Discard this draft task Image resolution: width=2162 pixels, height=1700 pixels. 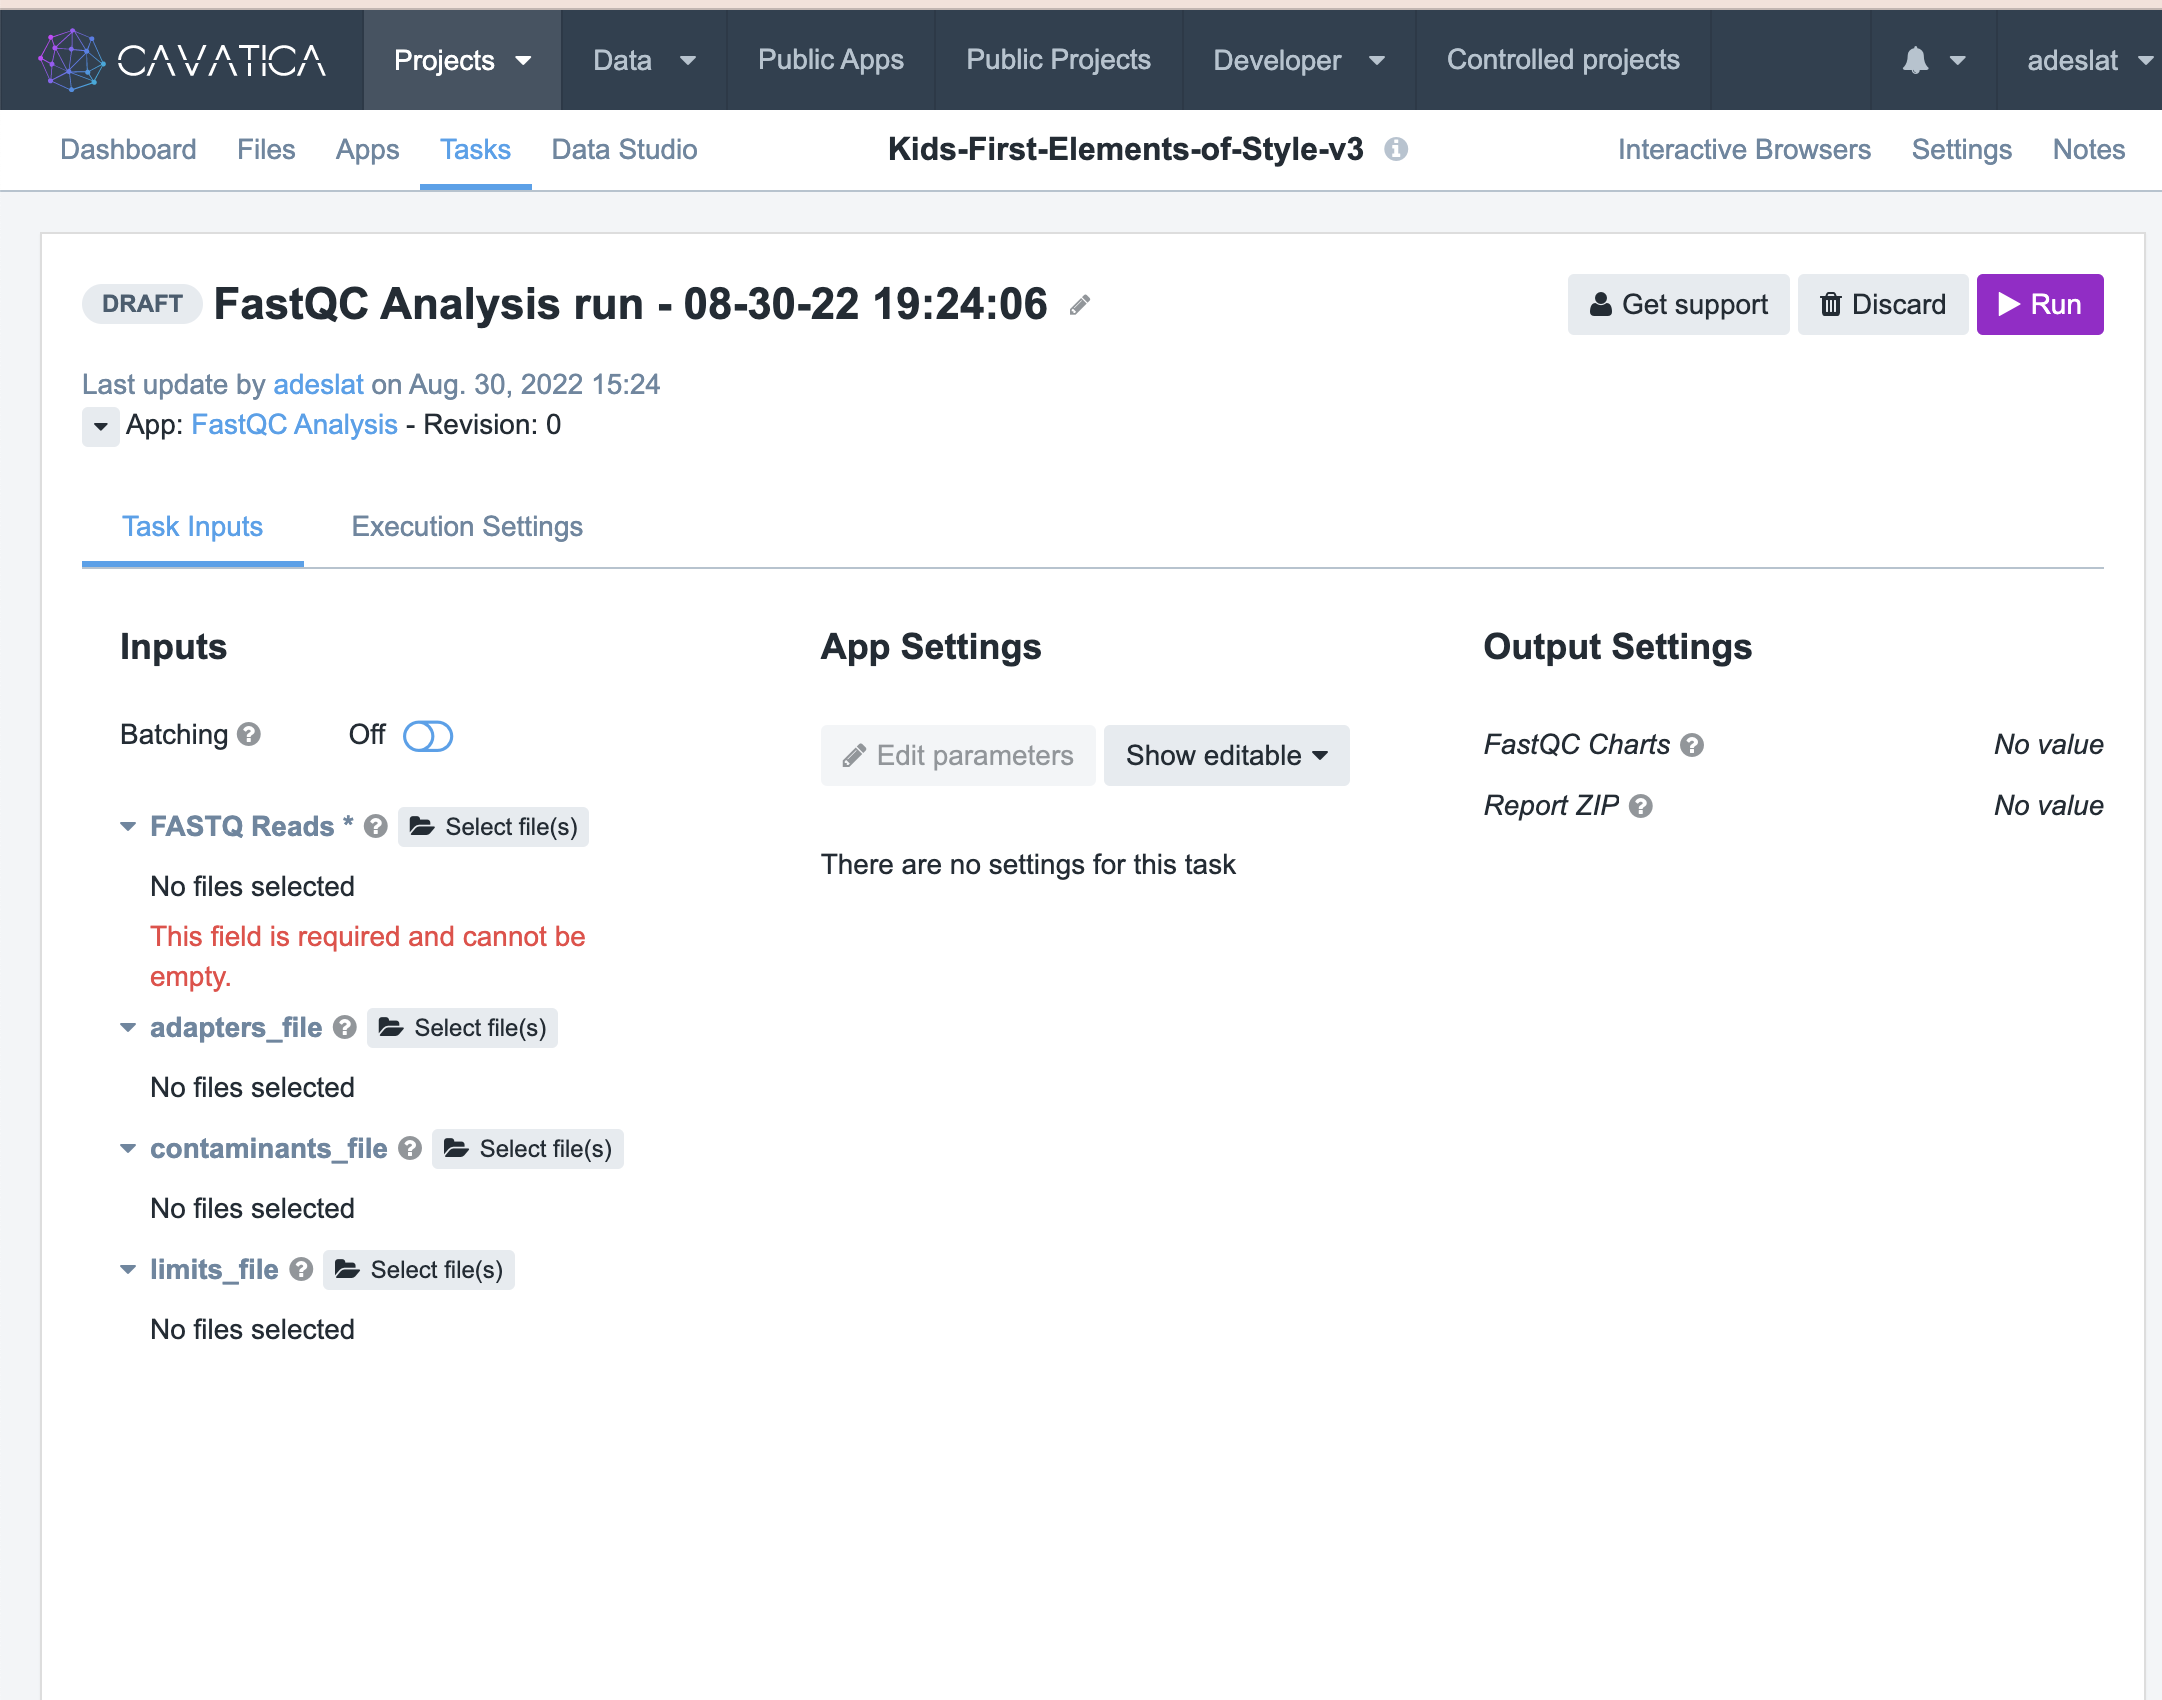(x=1882, y=305)
